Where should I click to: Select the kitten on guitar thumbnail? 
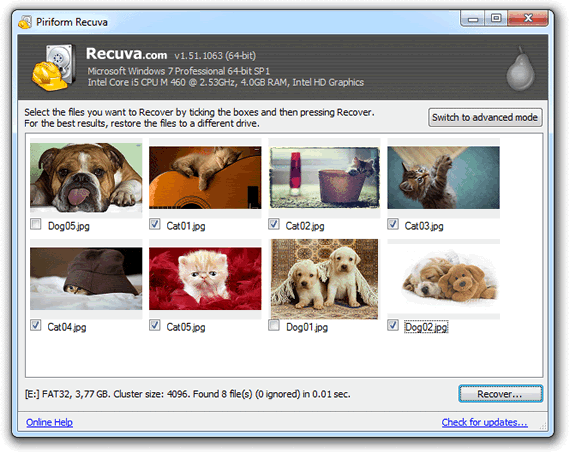point(205,177)
